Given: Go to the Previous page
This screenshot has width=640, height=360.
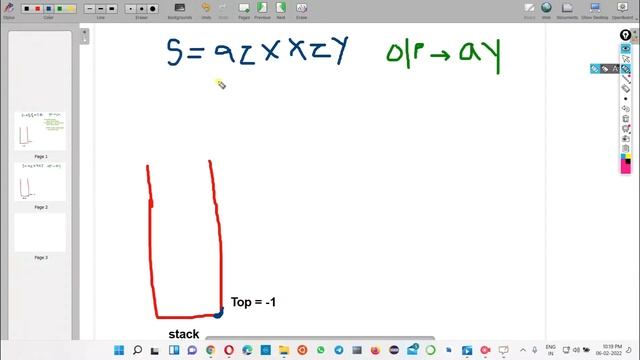Looking at the screenshot, I should point(262,10).
